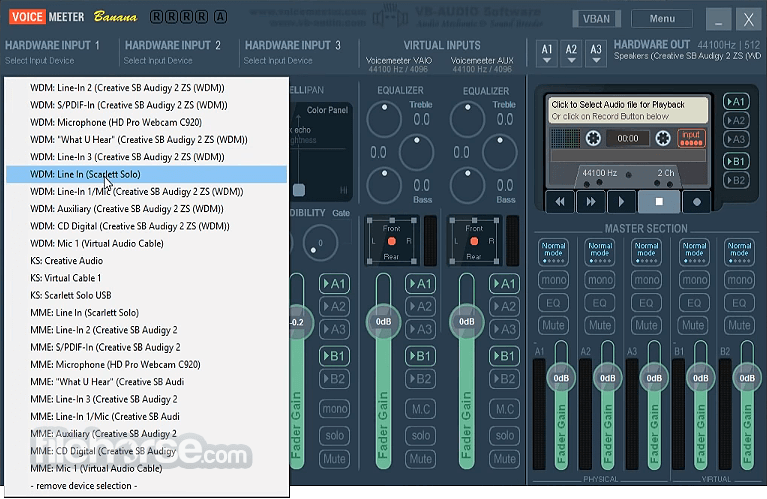Image resolution: width=767 pixels, height=499 pixels.
Task: Click A1 bus Normal mode button
Action: (554, 252)
